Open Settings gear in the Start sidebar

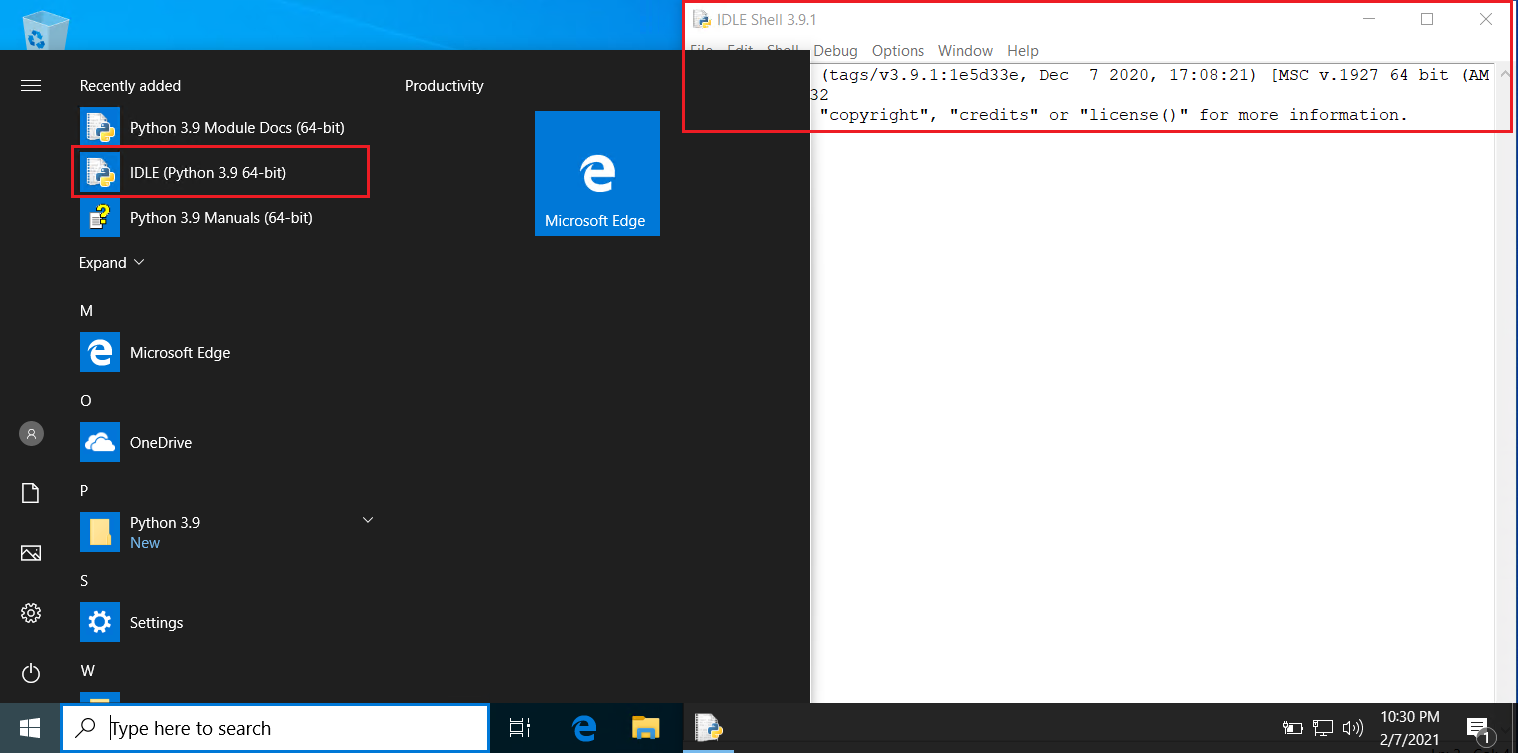[x=31, y=613]
